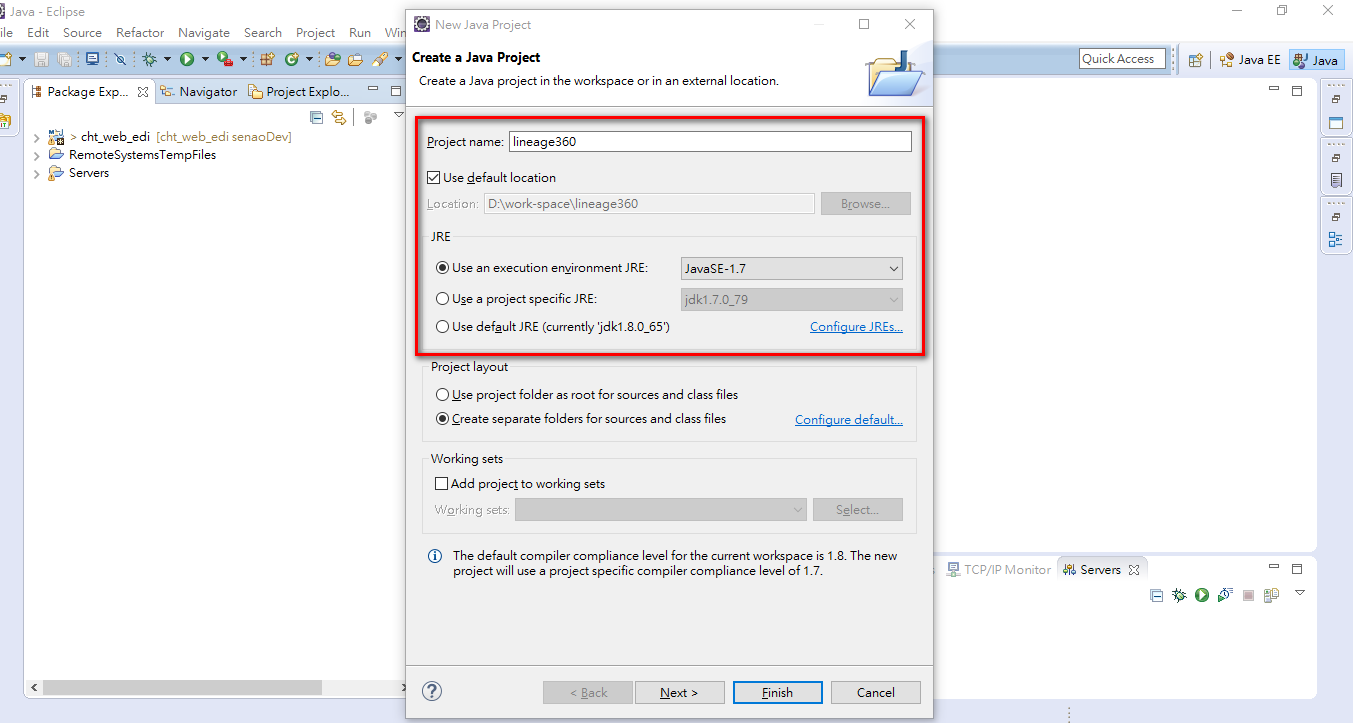Click Collapse All in Servers view
This screenshot has height=723, width=1353.
click(1157, 595)
